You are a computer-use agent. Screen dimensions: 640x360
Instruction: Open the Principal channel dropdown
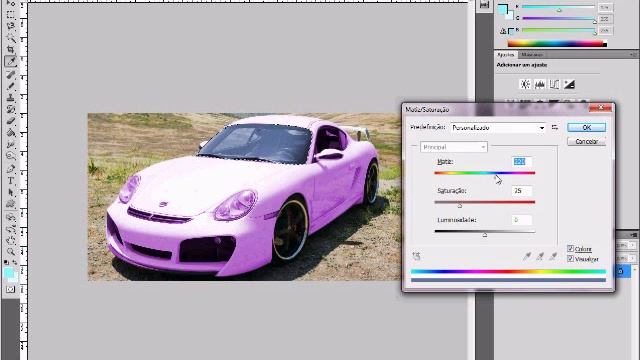(x=454, y=147)
